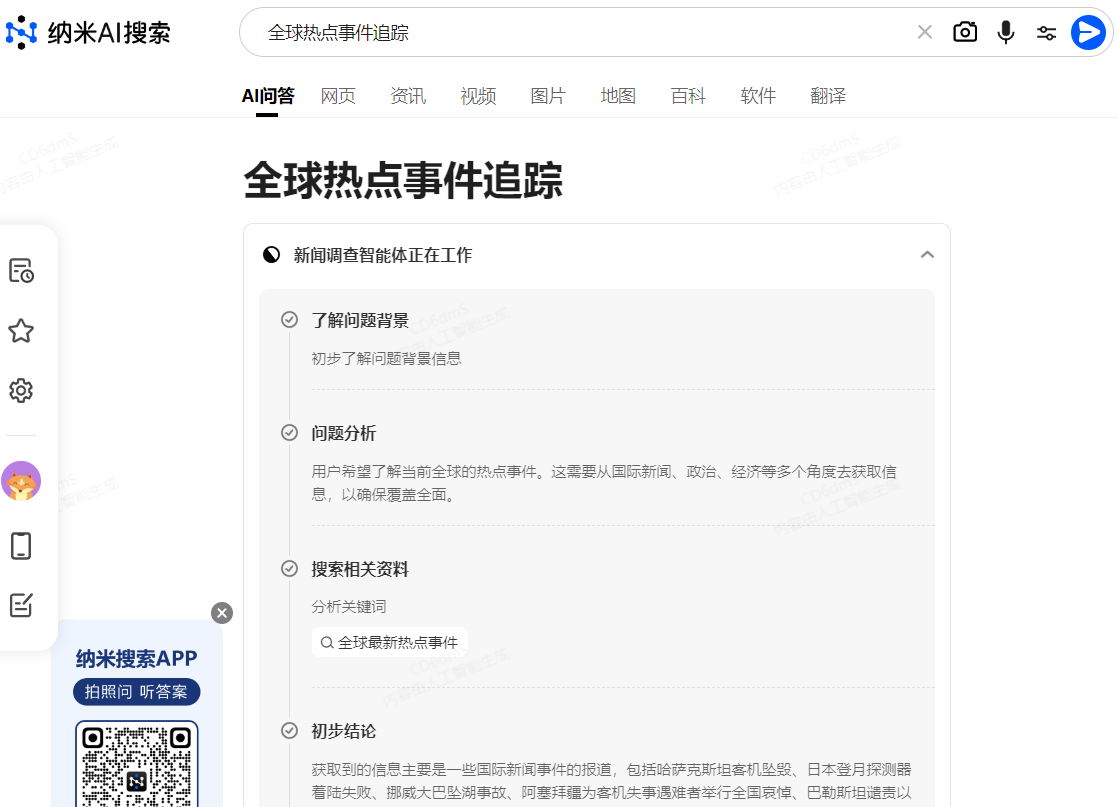Click the checkmark beside 初步结论

coord(290,731)
